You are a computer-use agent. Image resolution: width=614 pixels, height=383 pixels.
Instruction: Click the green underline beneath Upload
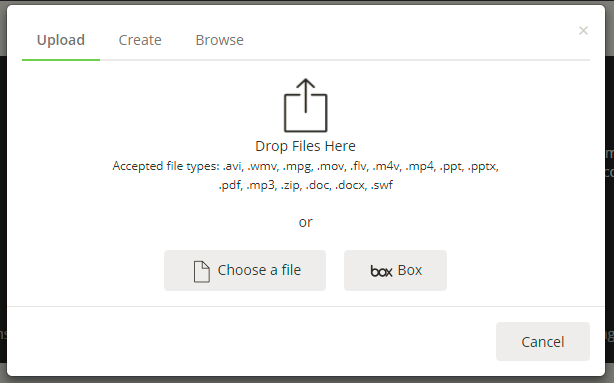(61, 60)
